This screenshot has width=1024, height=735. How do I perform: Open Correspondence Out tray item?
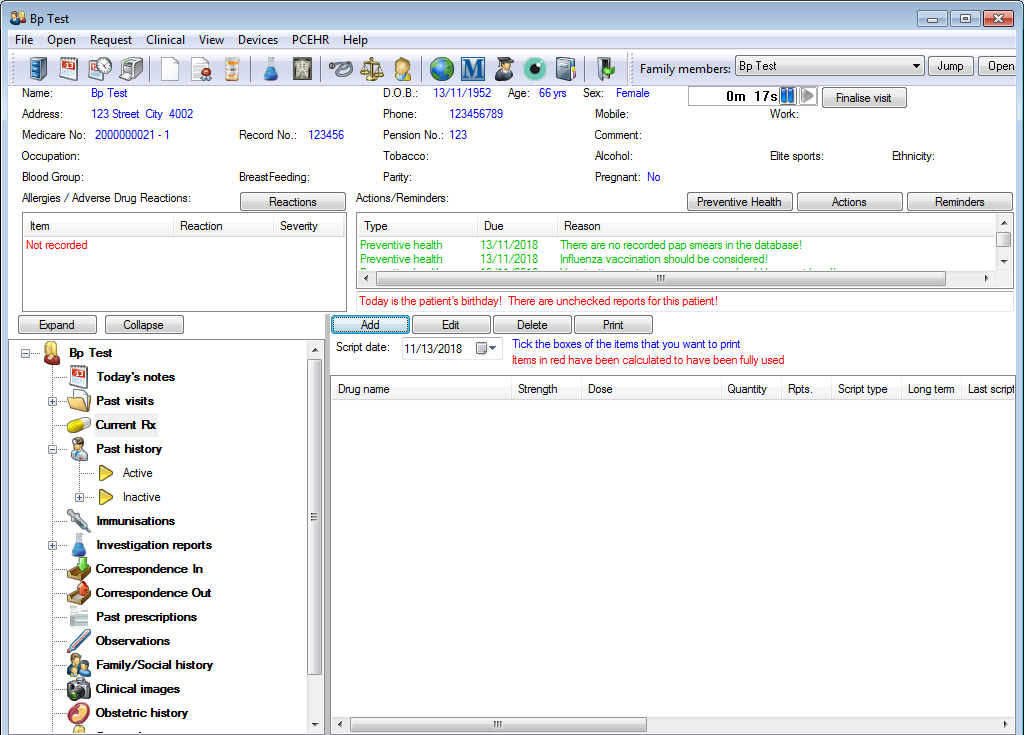153,593
